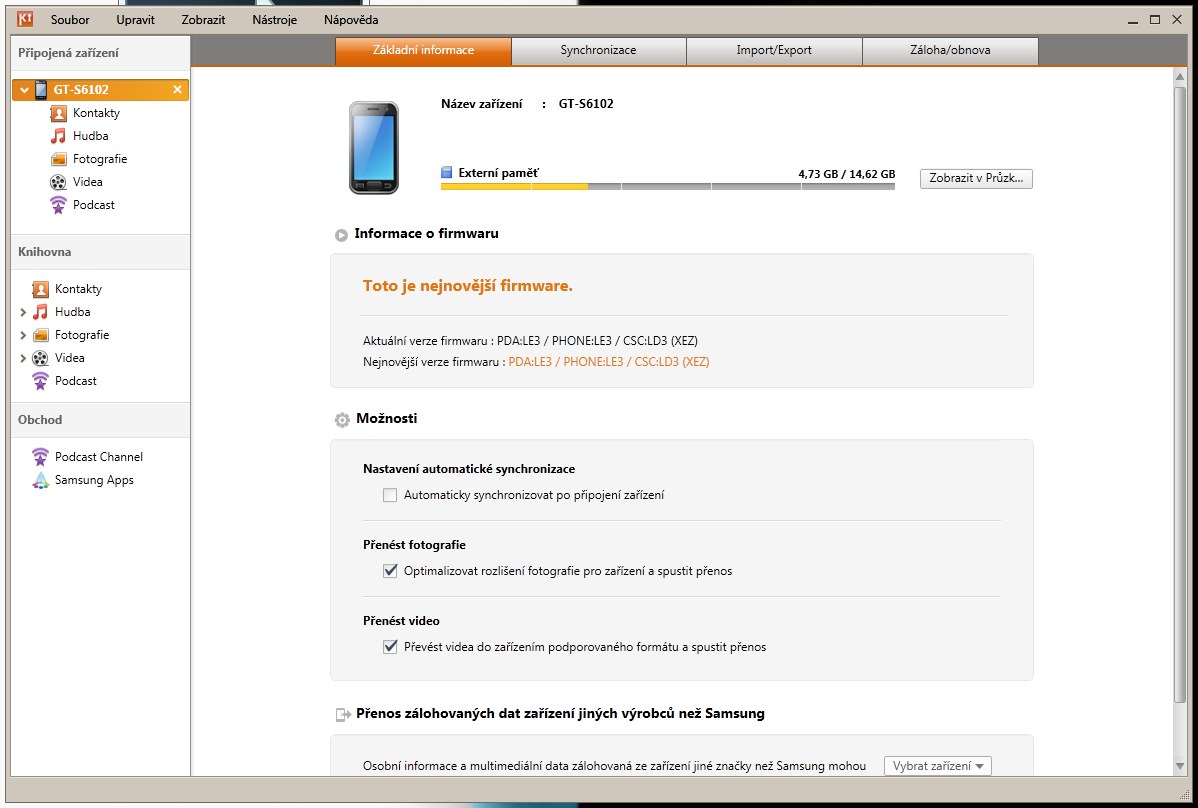Click the 4,73 GB / 14,62 GB value
Screen dimensions: 1198x808
point(847,174)
